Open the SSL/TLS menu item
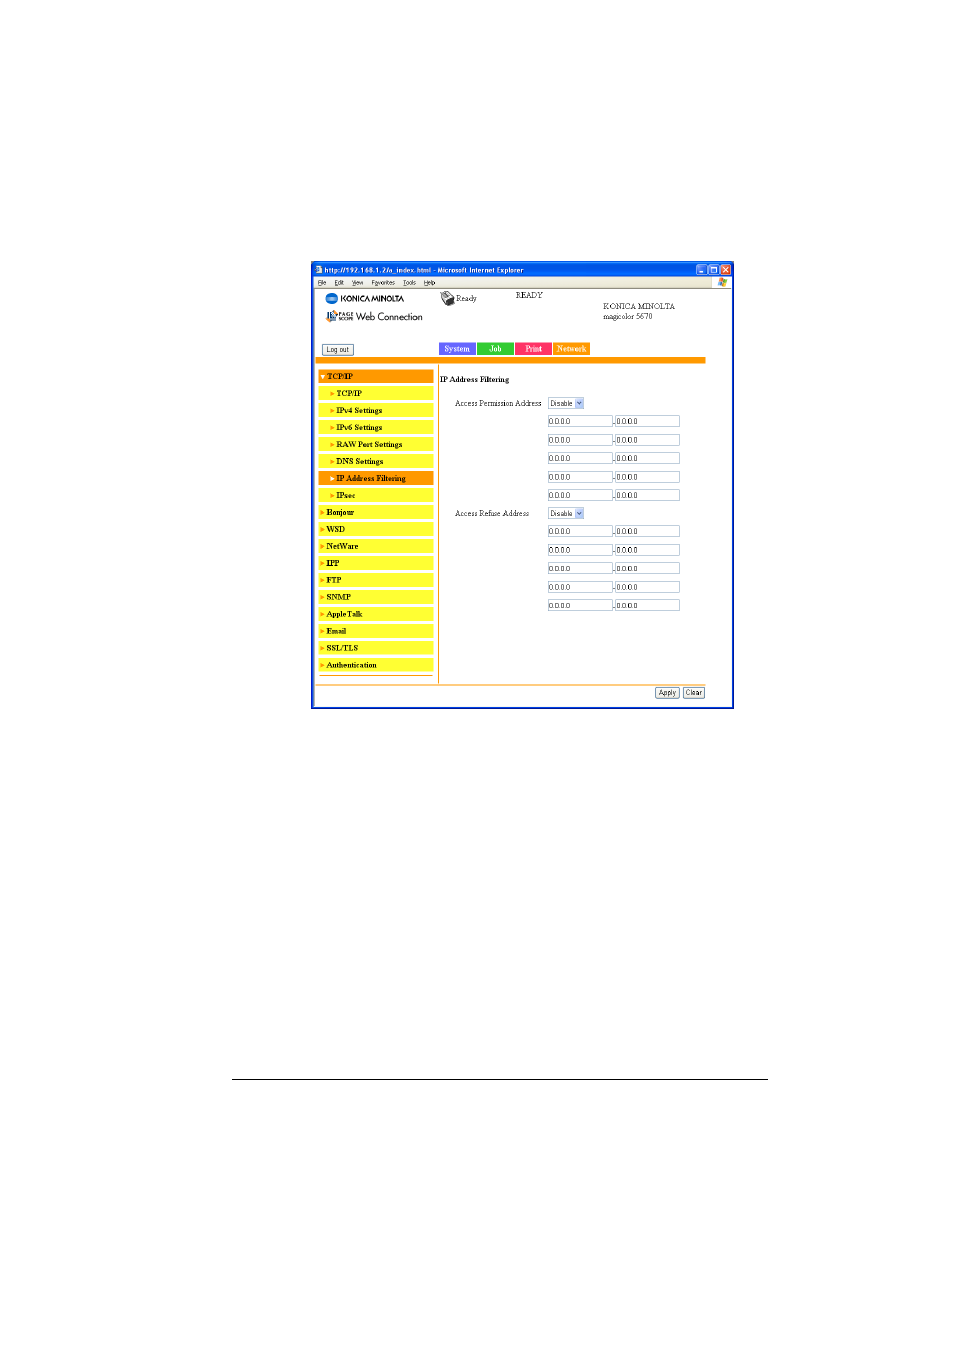Image resolution: width=954 pixels, height=1350 pixels. [376, 649]
